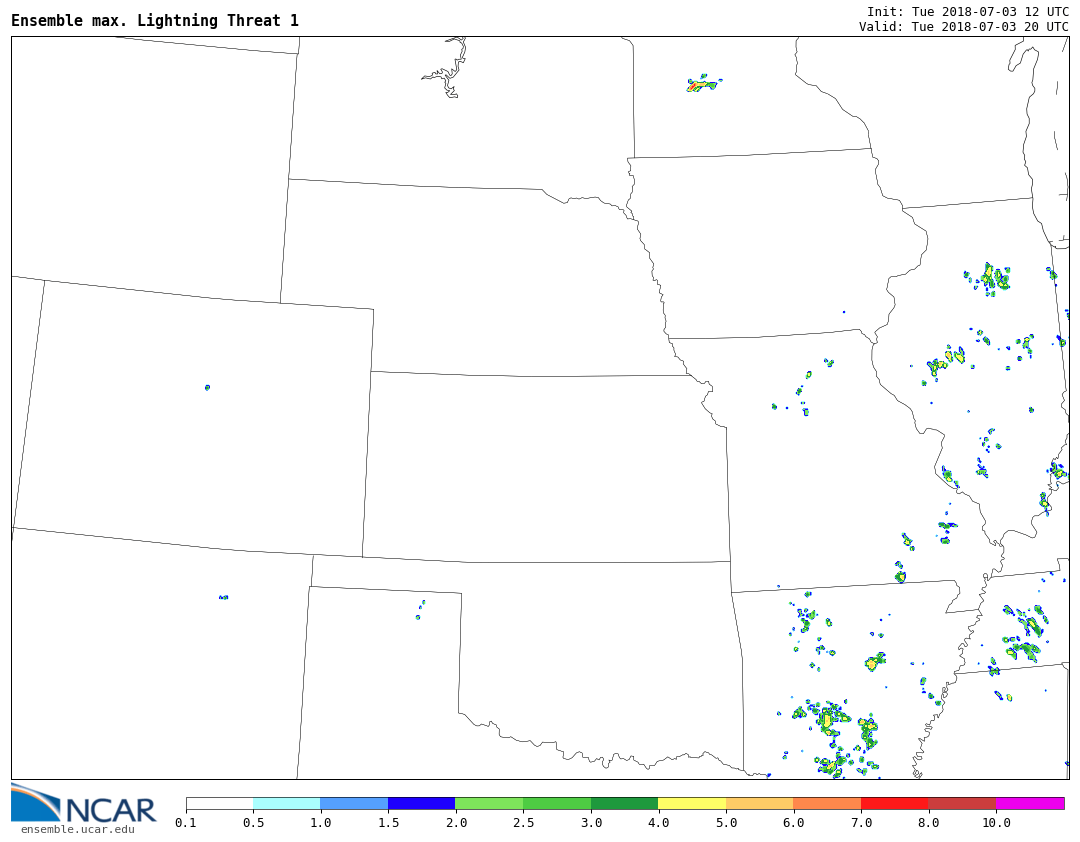
Task: Click the NCAR logo
Action: click(x=84, y=805)
